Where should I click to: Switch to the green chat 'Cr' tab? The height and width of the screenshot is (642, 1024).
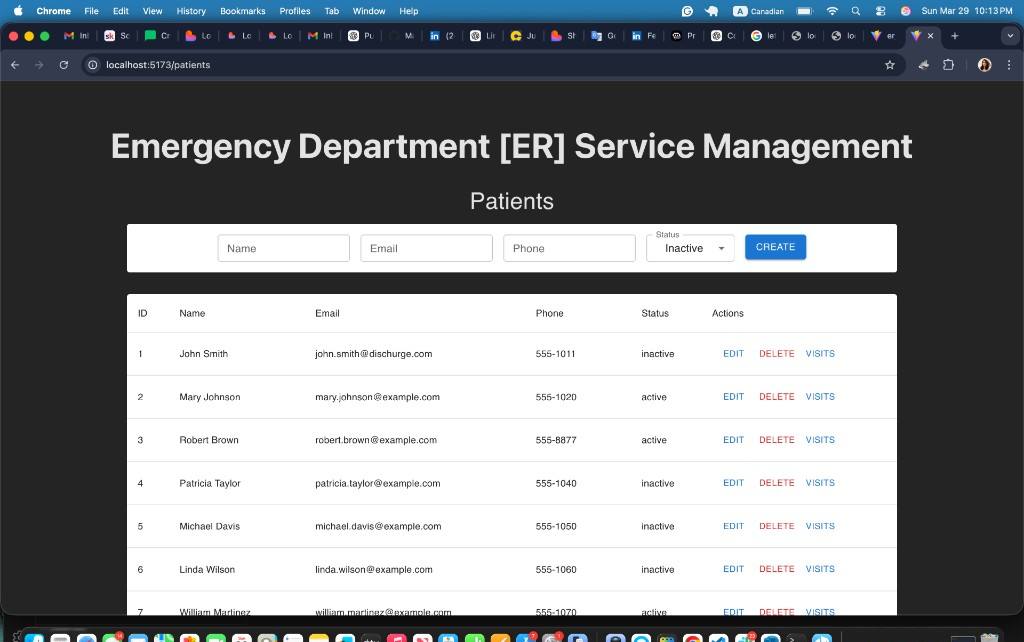(x=157, y=36)
